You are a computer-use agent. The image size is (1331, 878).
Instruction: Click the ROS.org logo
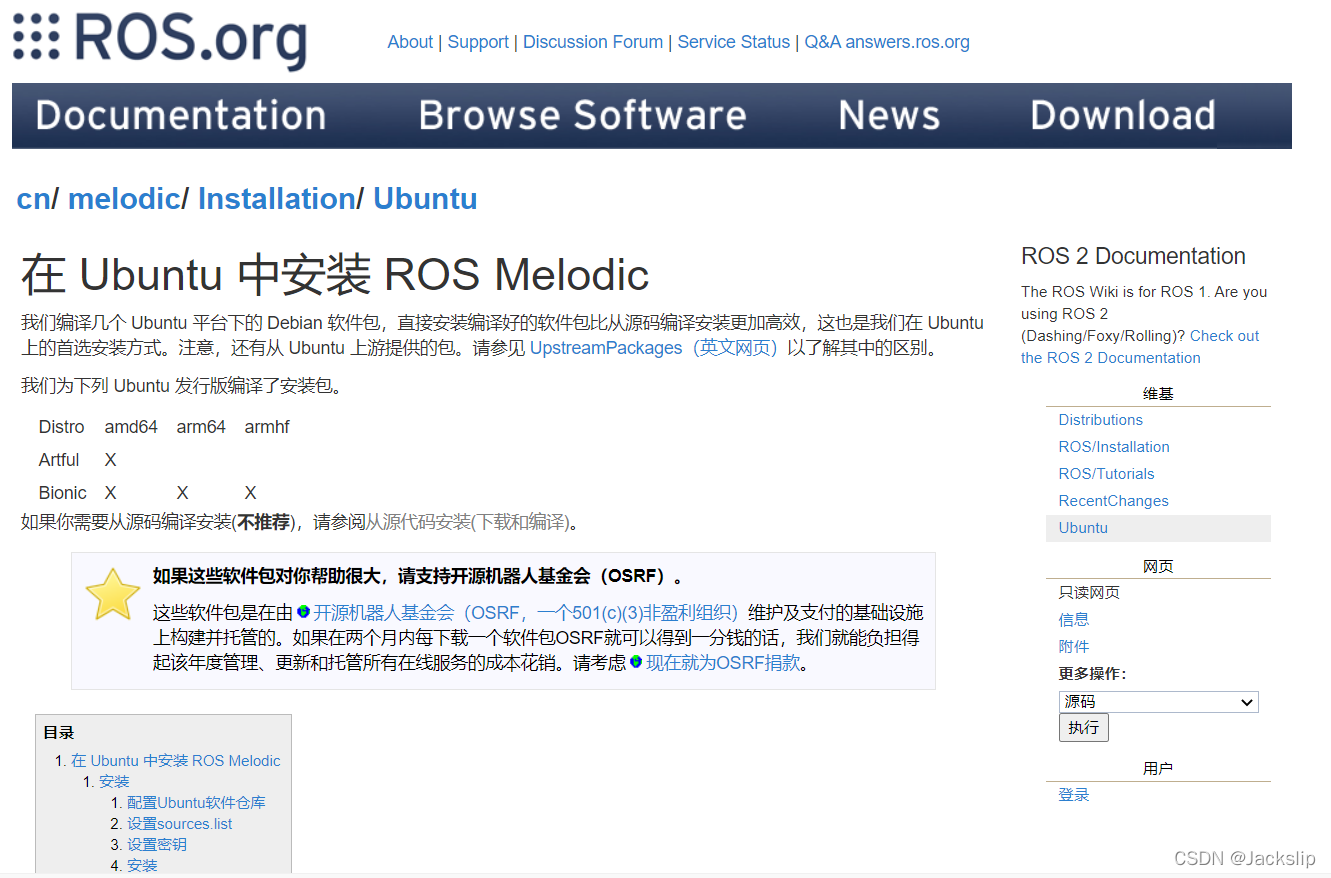point(160,40)
